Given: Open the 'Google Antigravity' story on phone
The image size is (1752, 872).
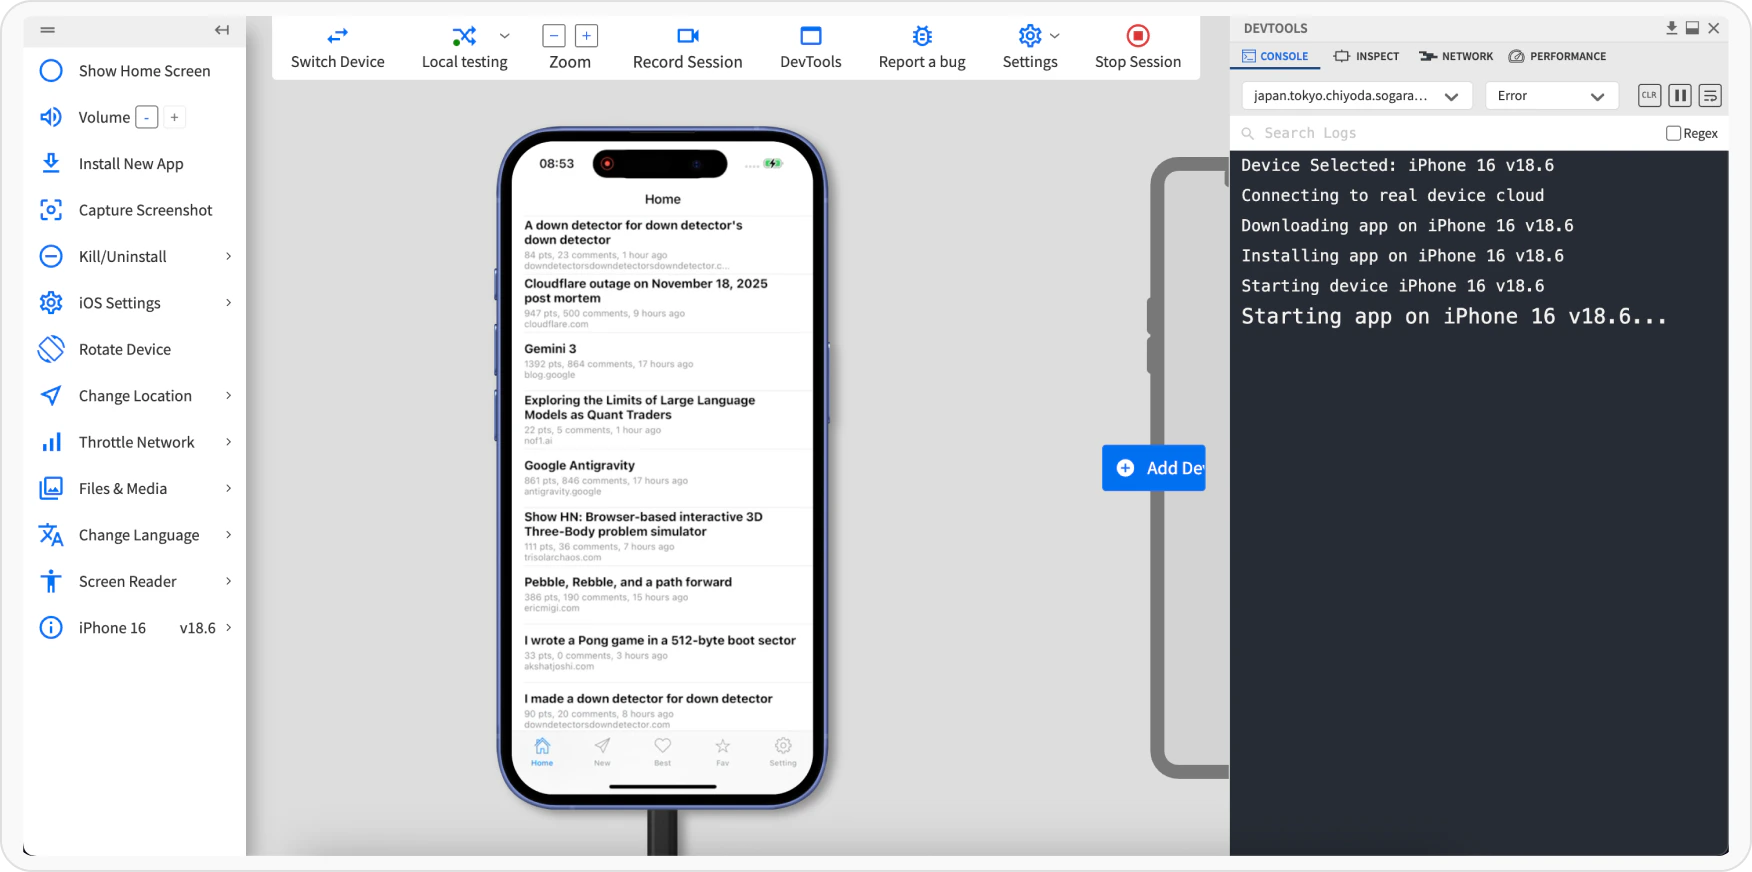Looking at the screenshot, I should [662, 478].
